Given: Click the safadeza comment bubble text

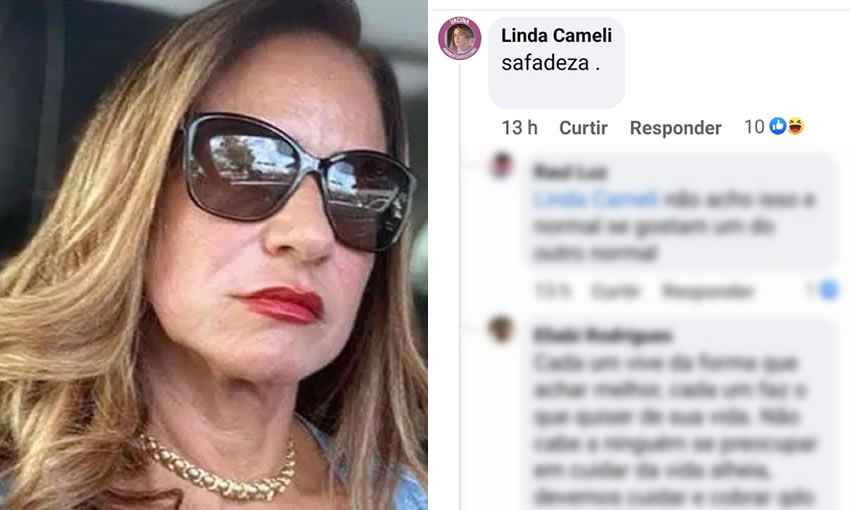Looking at the screenshot, I should click(550, 63).
